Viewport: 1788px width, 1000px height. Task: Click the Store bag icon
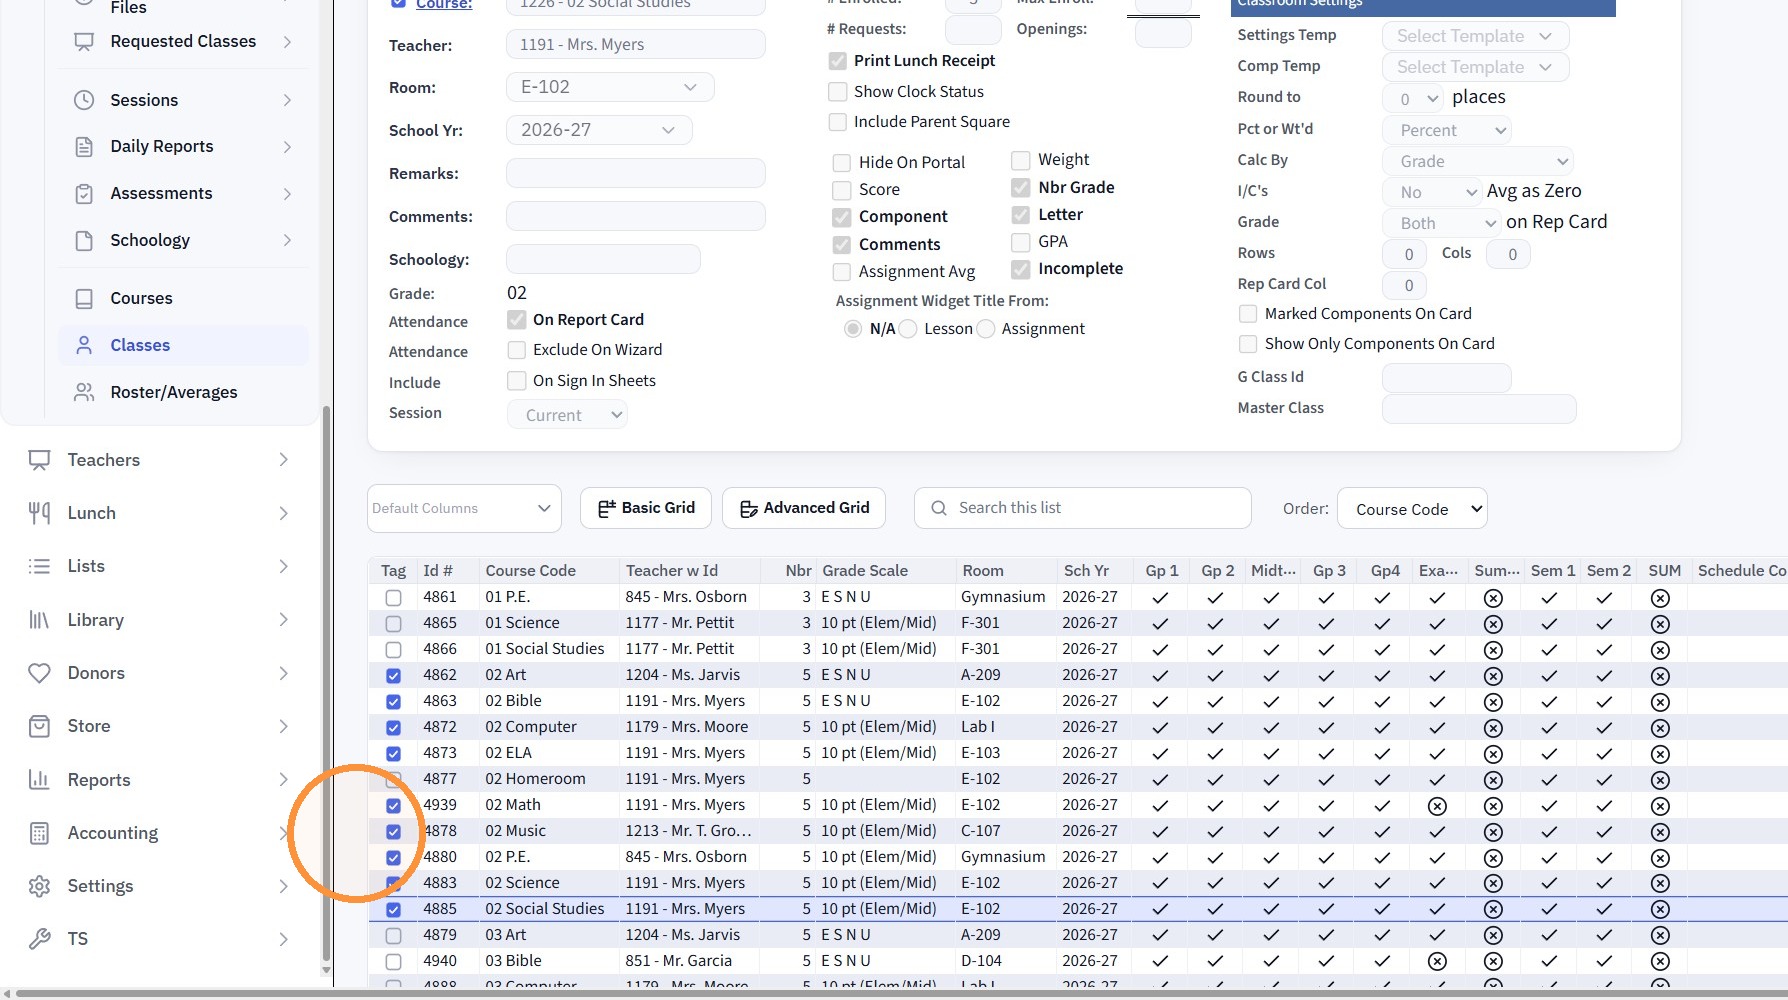pyautogui.click(x=39, y=726)
